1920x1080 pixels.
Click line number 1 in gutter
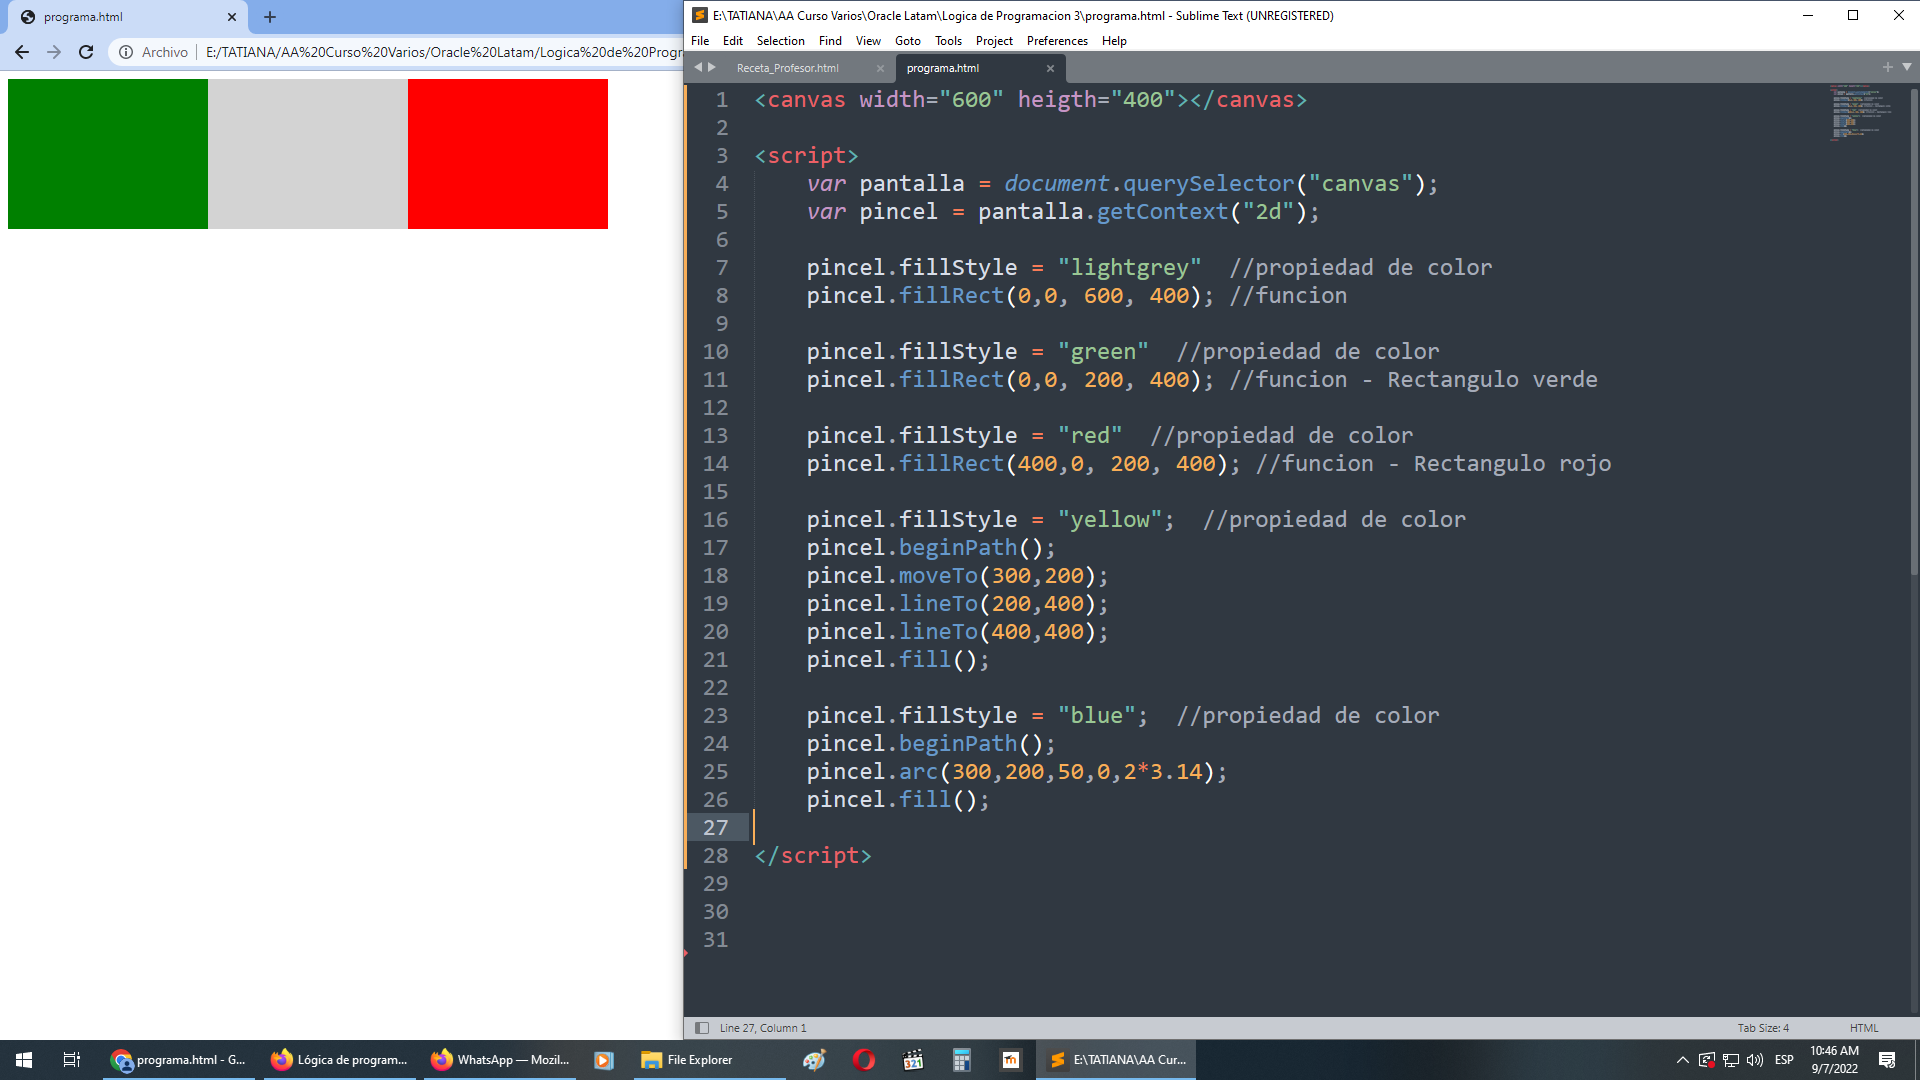click(722, 100)
